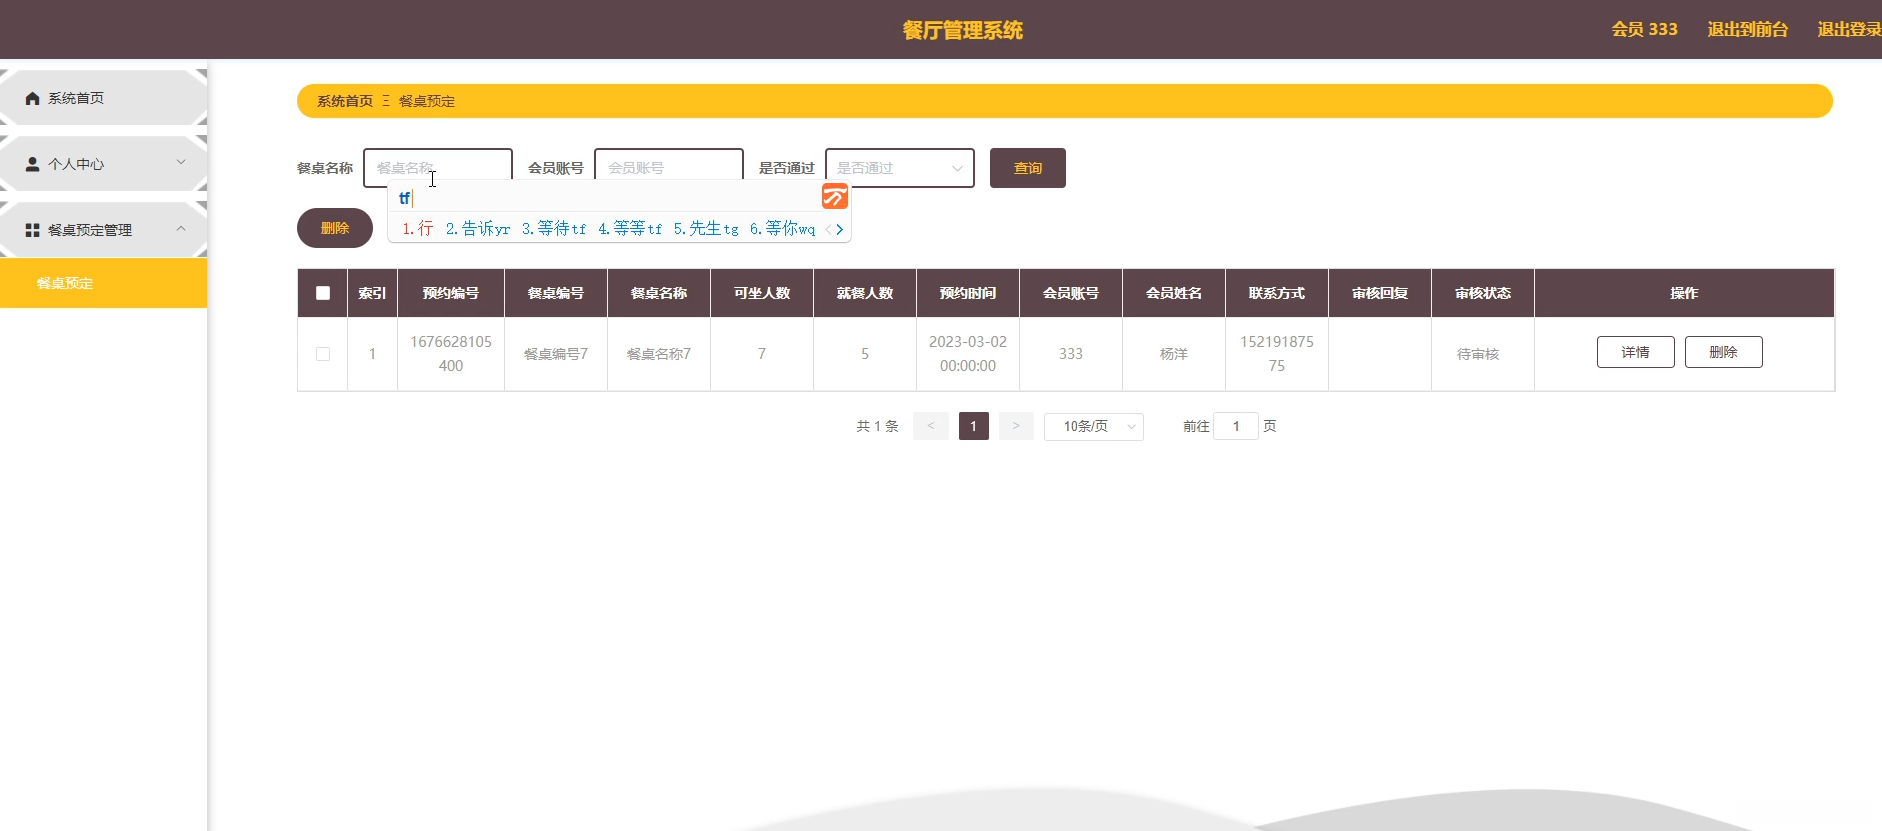Click 会员 333 in the header

pyautogui.click(x=1645, y=29)
